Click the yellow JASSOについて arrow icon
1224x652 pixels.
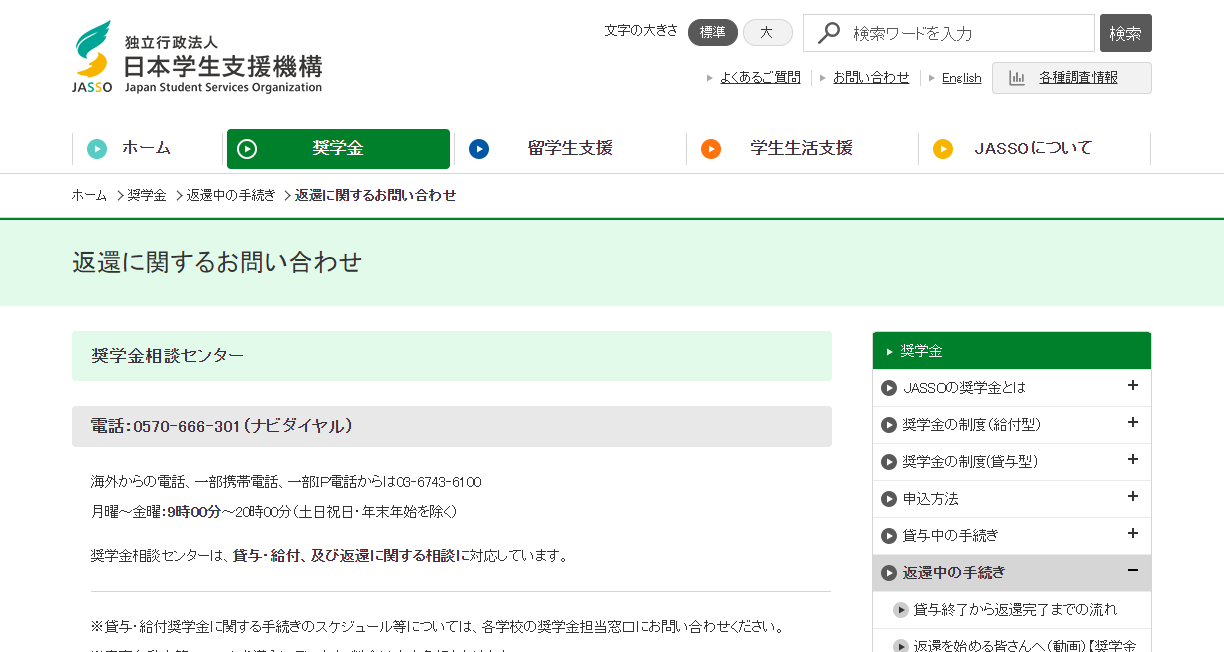pyautogui.click(x=943, y=147)
